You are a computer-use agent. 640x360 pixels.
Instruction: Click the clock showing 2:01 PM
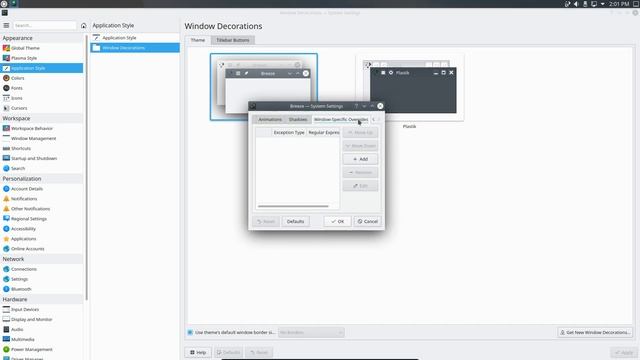point(619,4)
